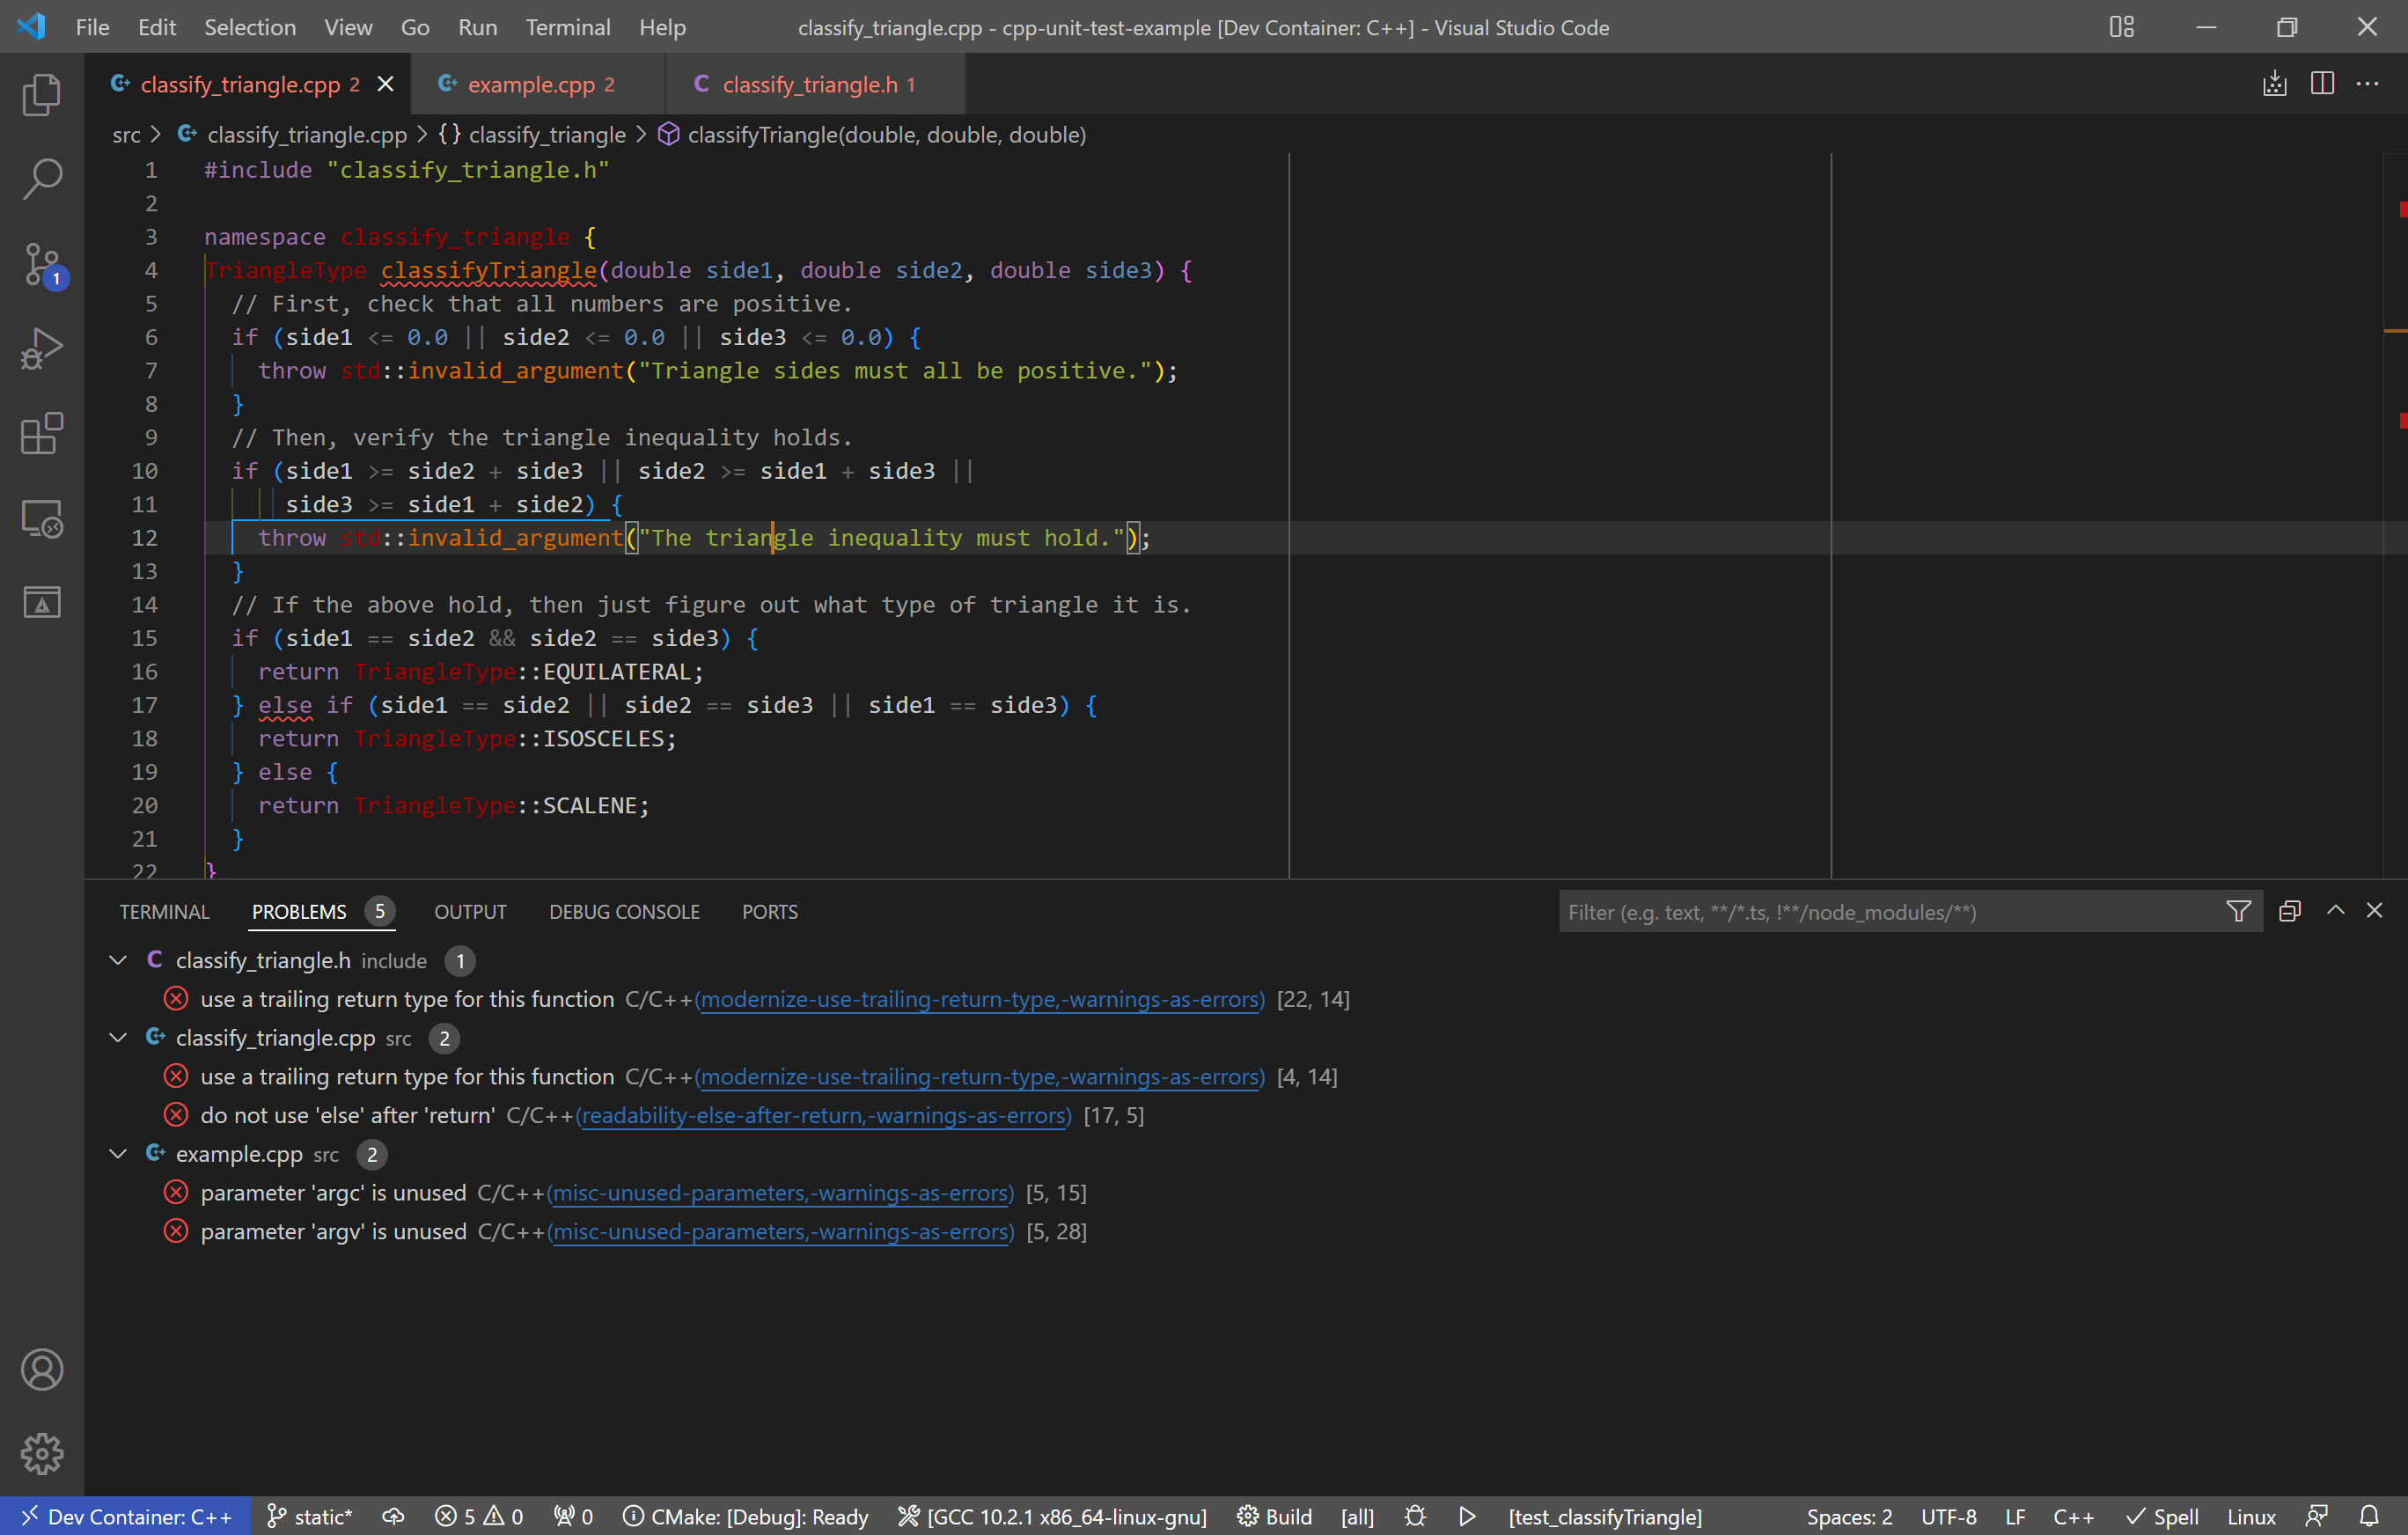
Task: Open the readability-else-after-return link
Action: [823, 1115]
